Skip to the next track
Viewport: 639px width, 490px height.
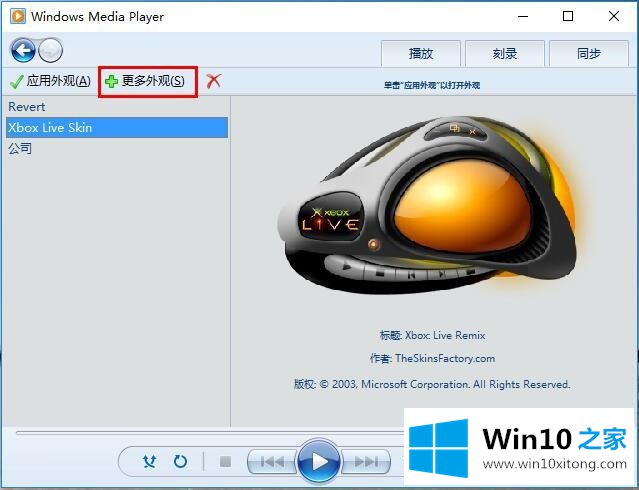(366, 461)
